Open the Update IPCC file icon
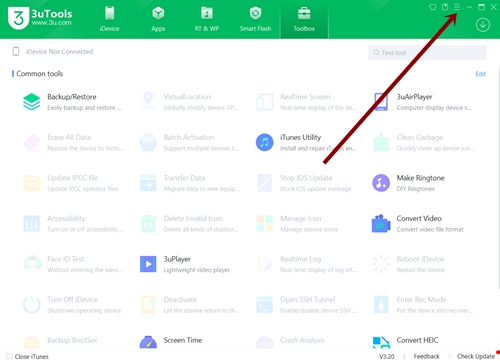Screen dimensions: 500x361 32,183
